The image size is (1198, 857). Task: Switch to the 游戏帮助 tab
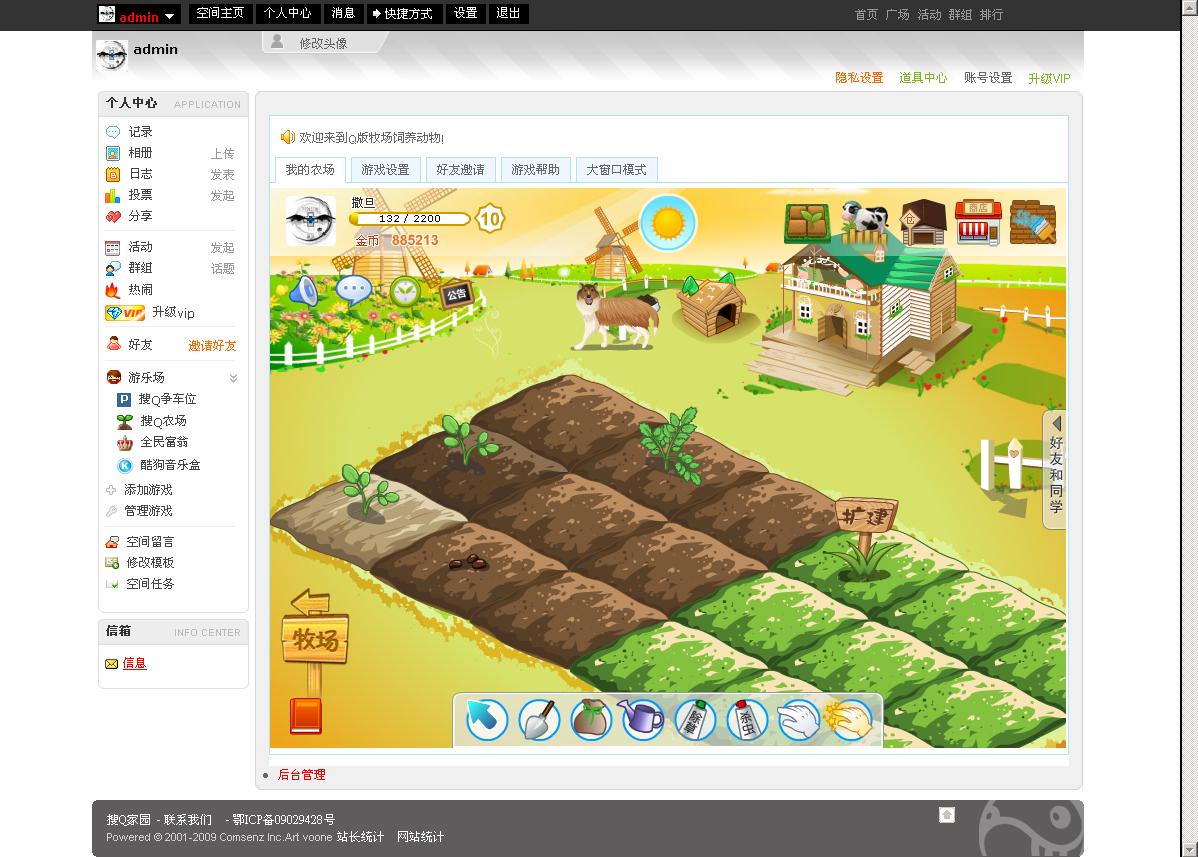tap(536, 170)
